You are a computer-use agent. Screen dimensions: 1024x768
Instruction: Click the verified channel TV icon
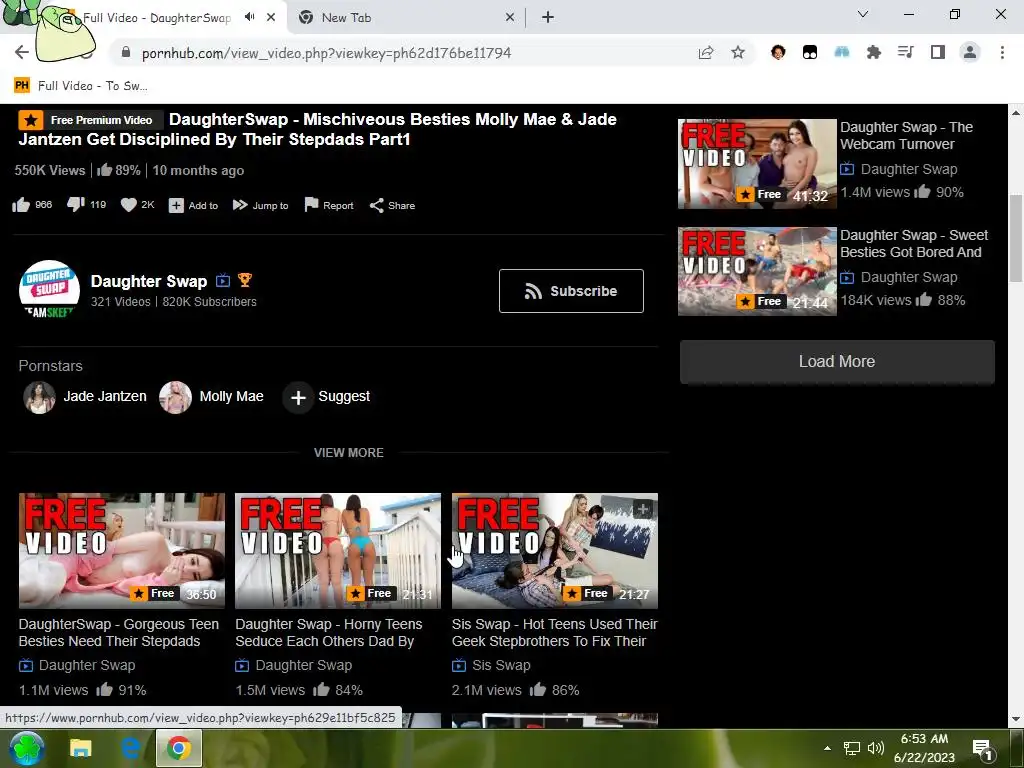[x=223, y=281]
